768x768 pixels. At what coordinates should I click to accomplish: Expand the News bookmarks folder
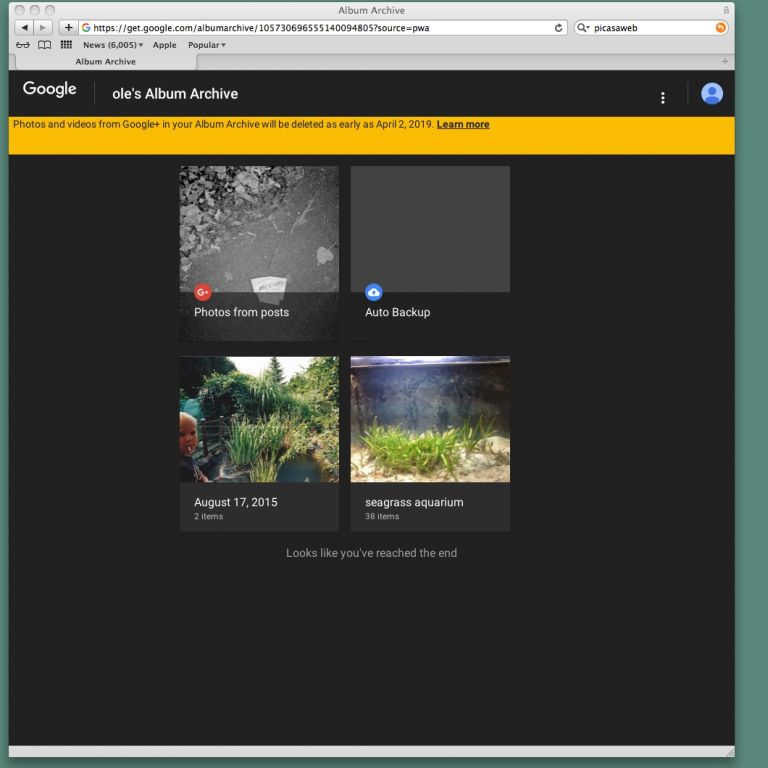[x=112, y=45]
